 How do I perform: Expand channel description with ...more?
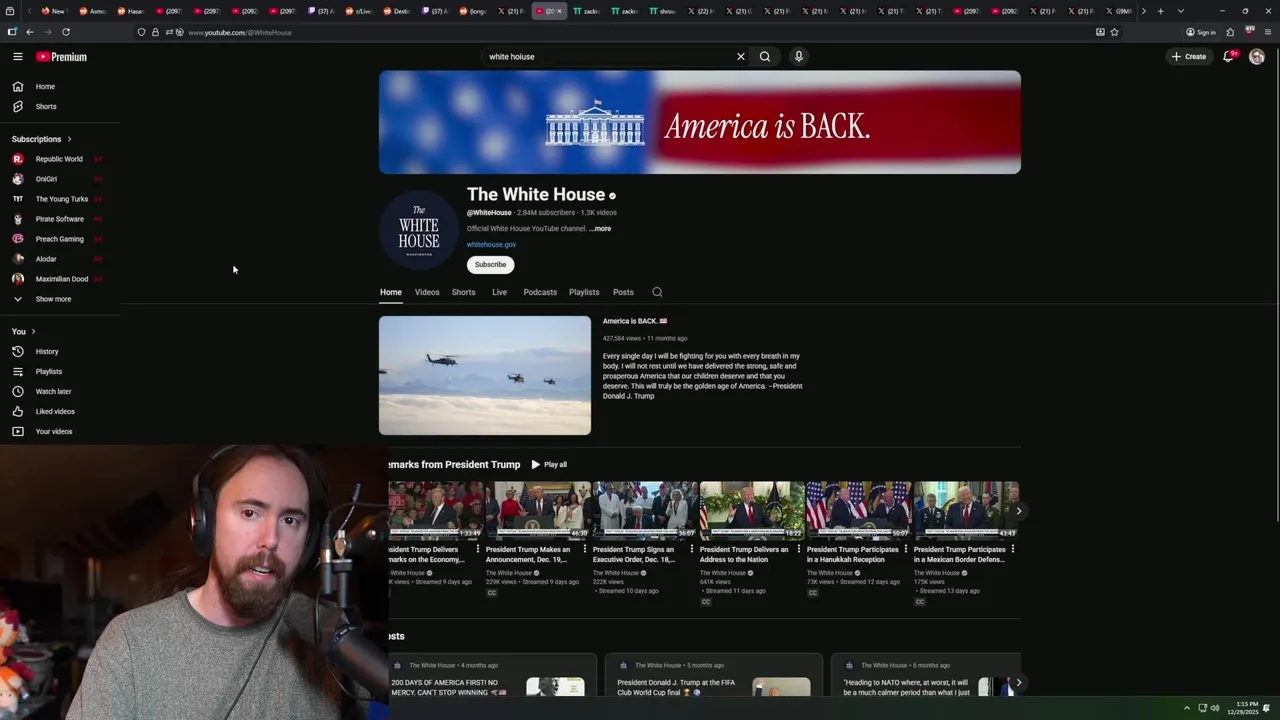pyautogui.click(x=600, y=229)
